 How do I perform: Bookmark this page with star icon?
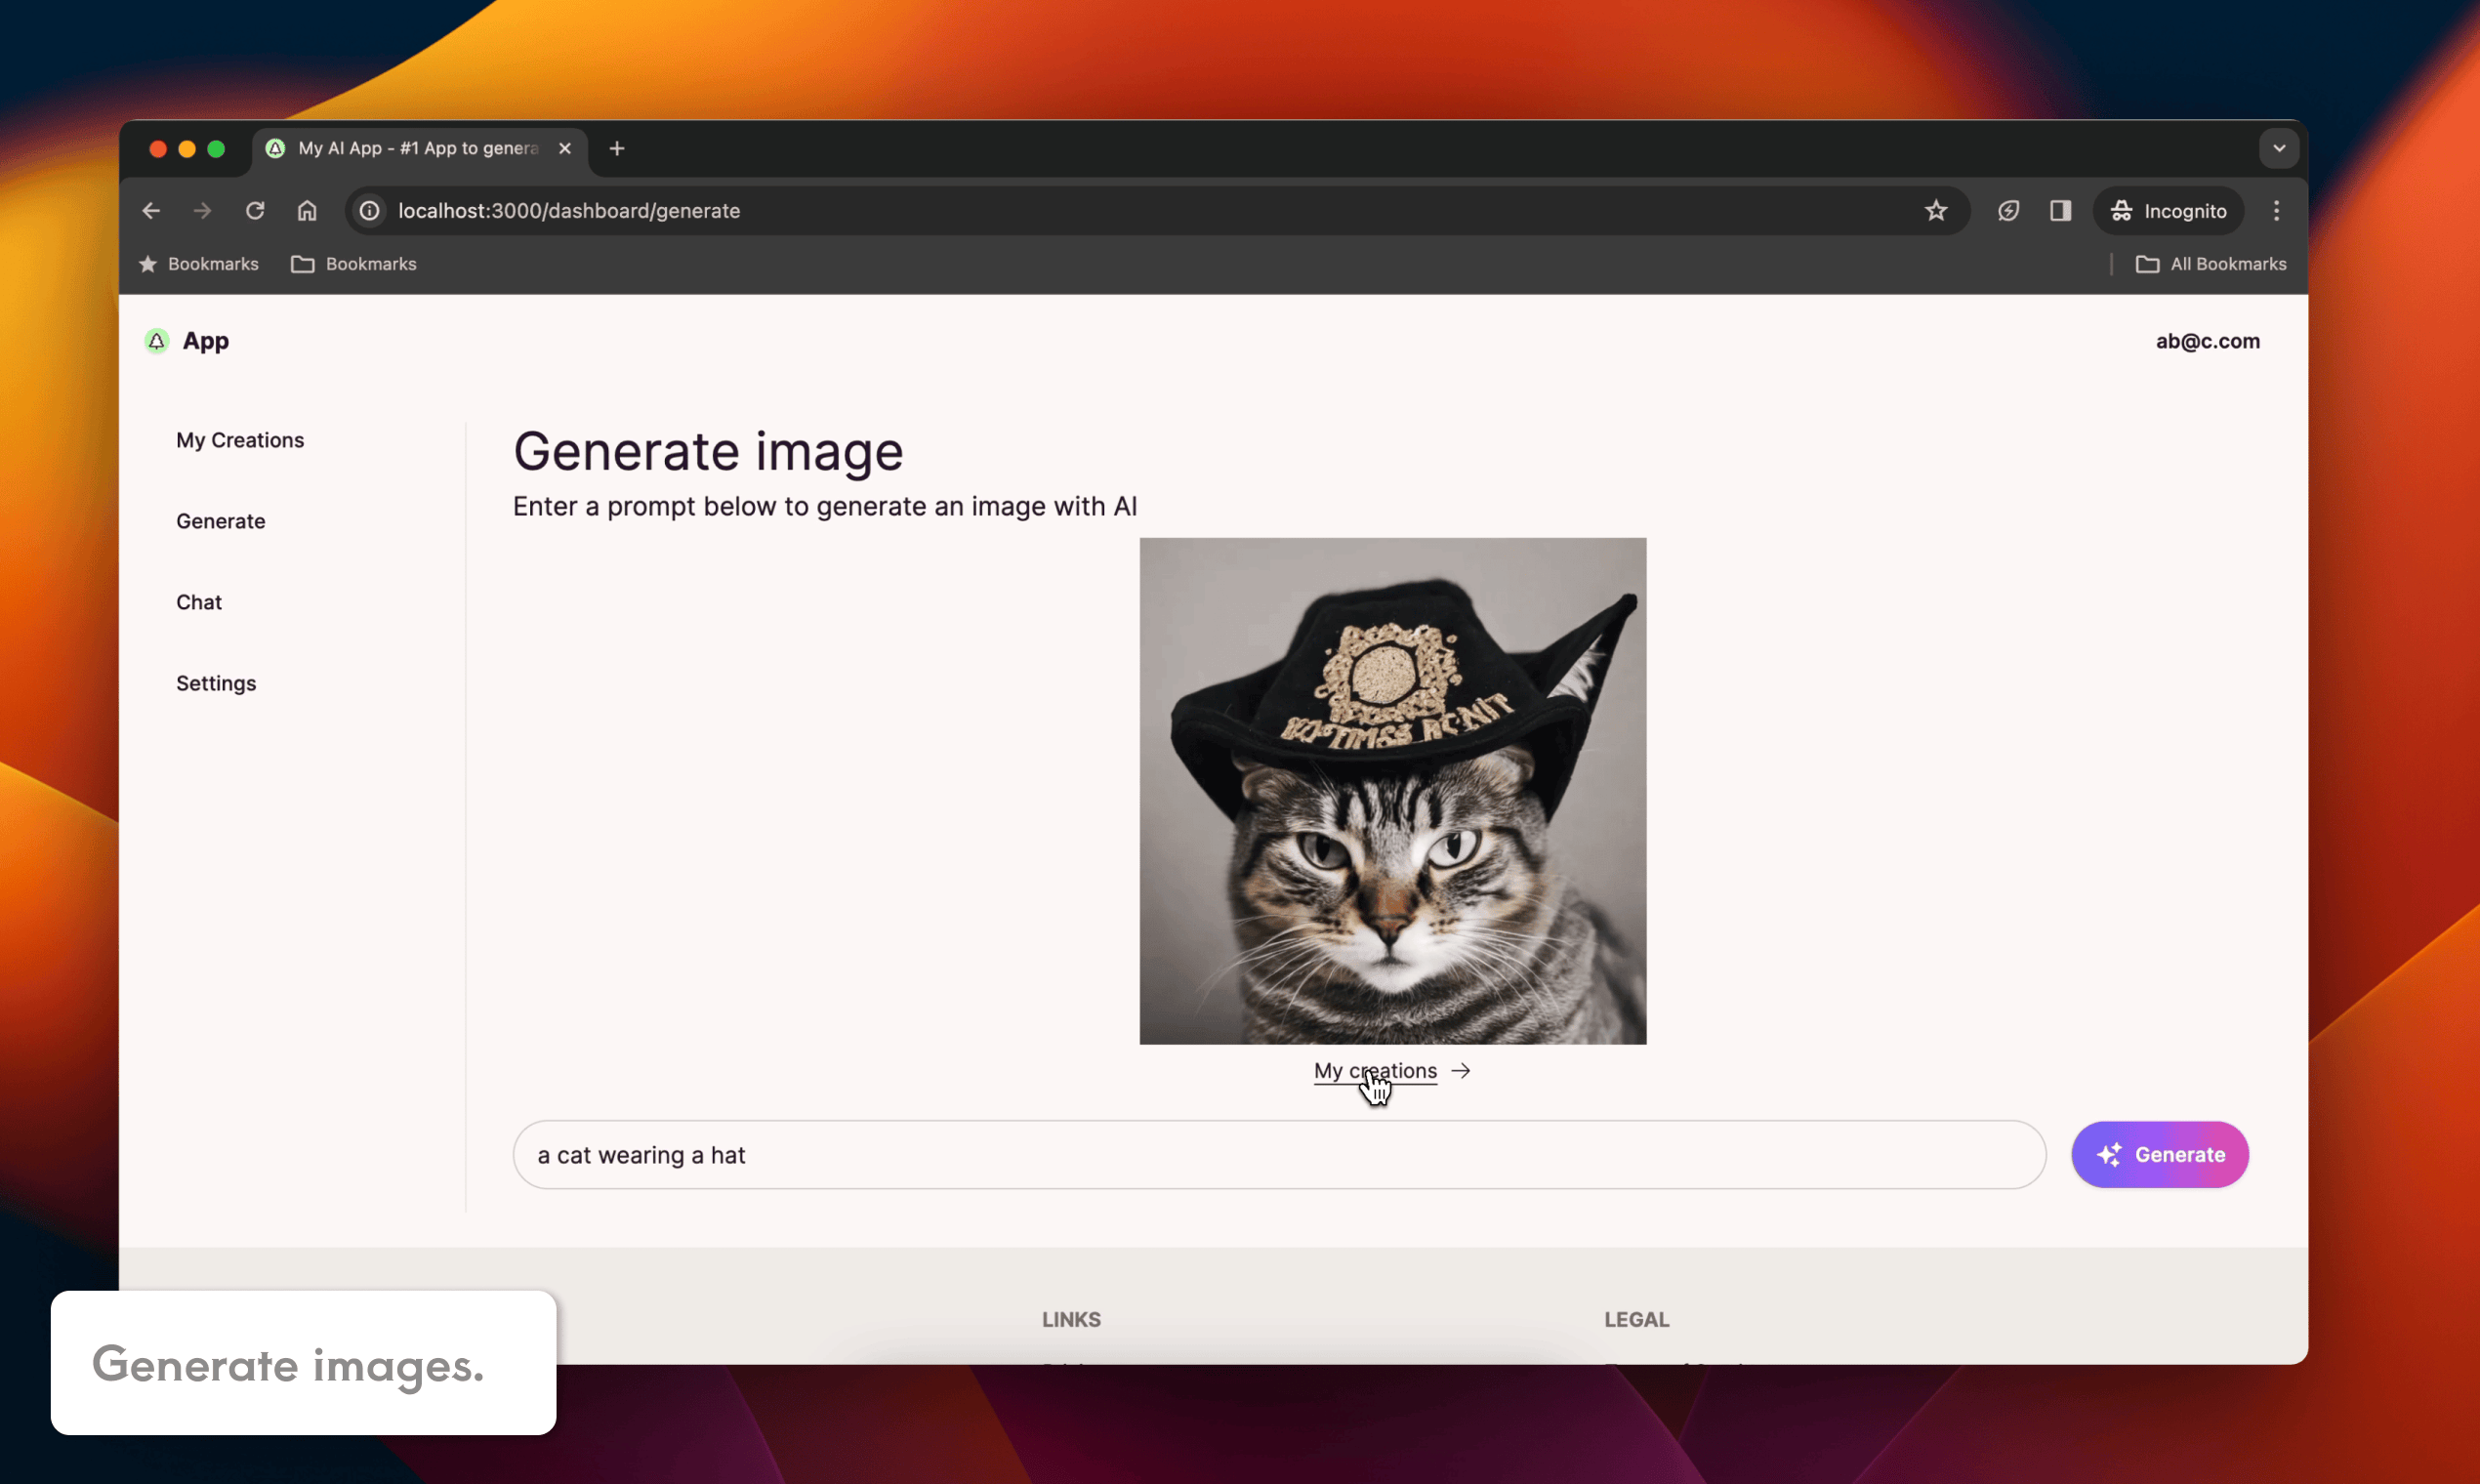pyautogui.click(x=1936, y=211)
